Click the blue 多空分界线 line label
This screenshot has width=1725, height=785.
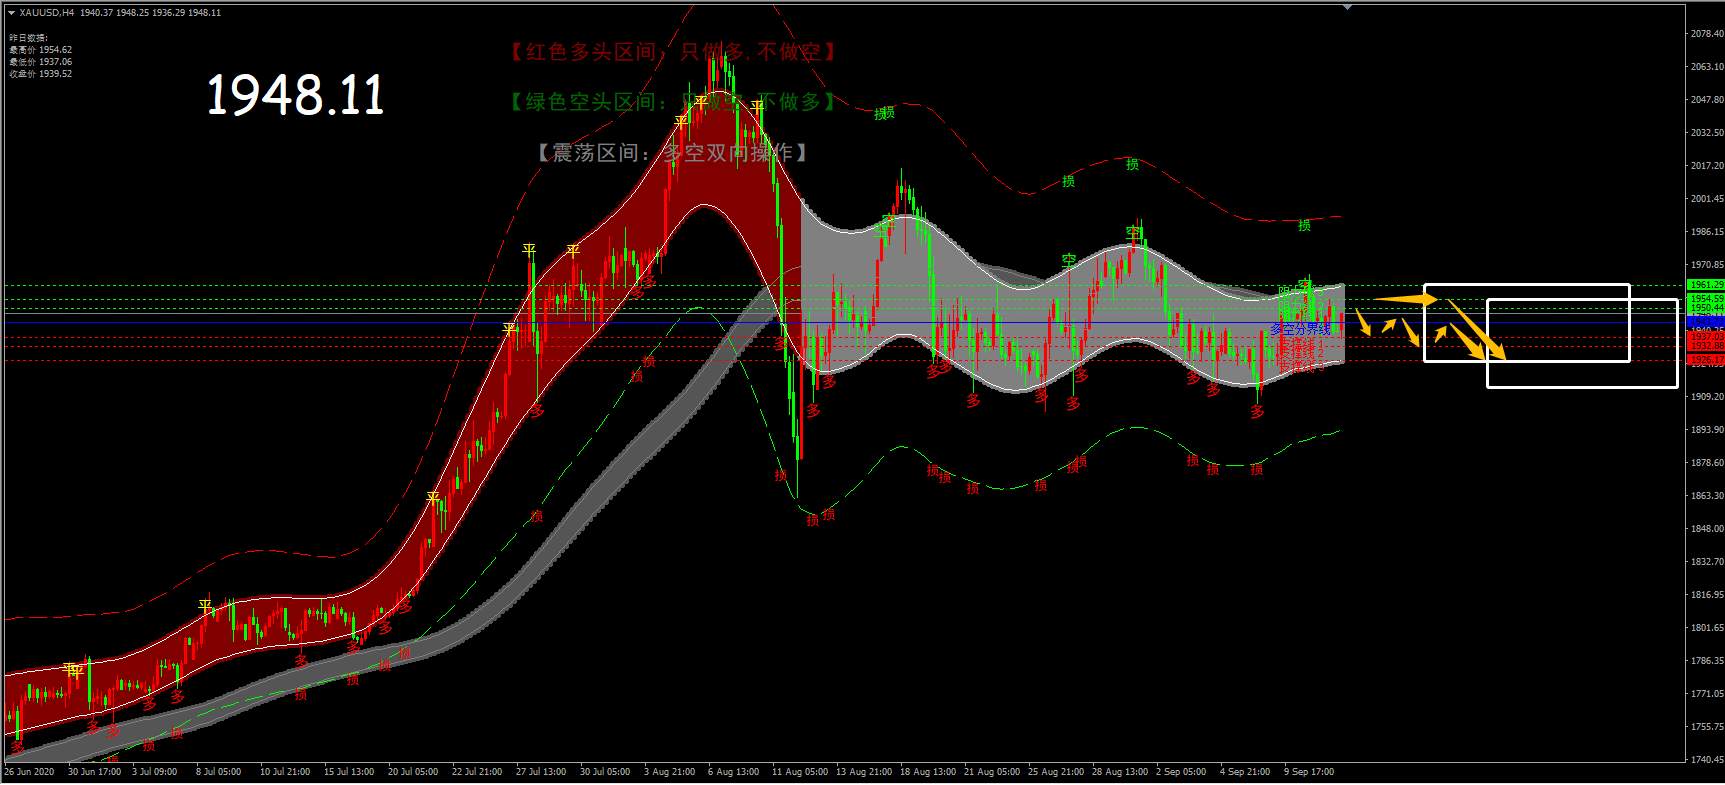pyautogui.click(x=1300, y=329)
